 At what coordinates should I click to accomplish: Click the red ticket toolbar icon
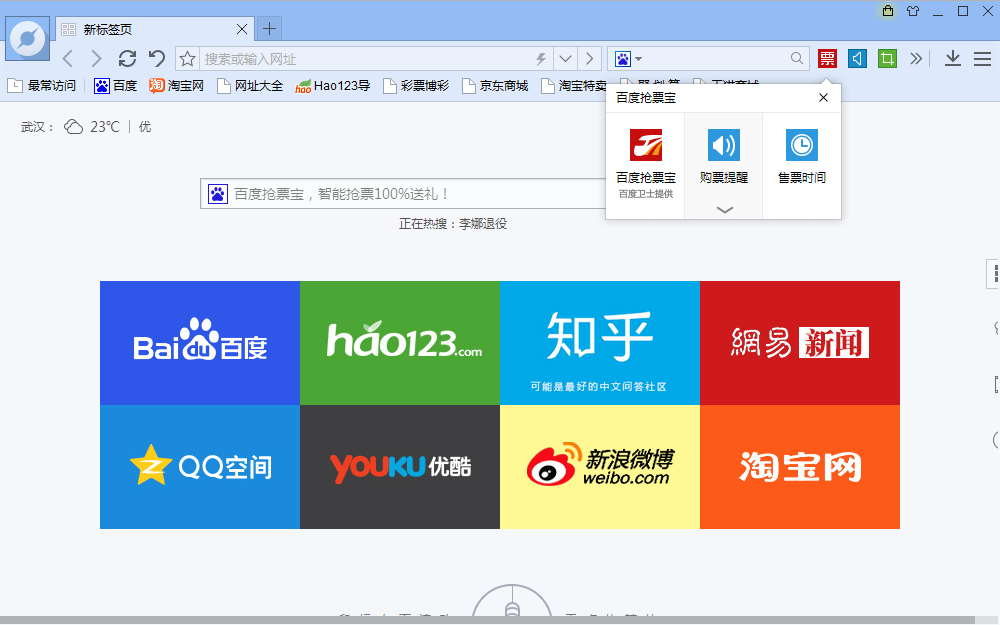point(827,59)
